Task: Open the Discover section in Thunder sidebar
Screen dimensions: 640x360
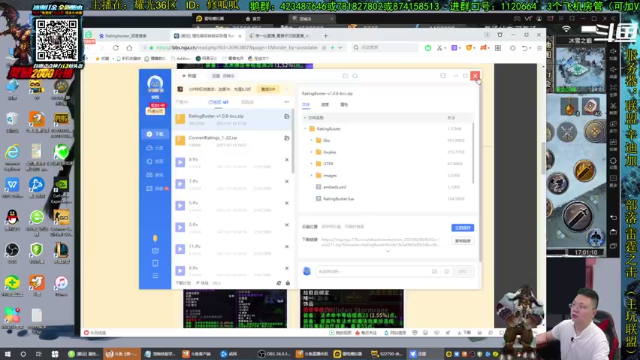Action: (x=155, y=161)
